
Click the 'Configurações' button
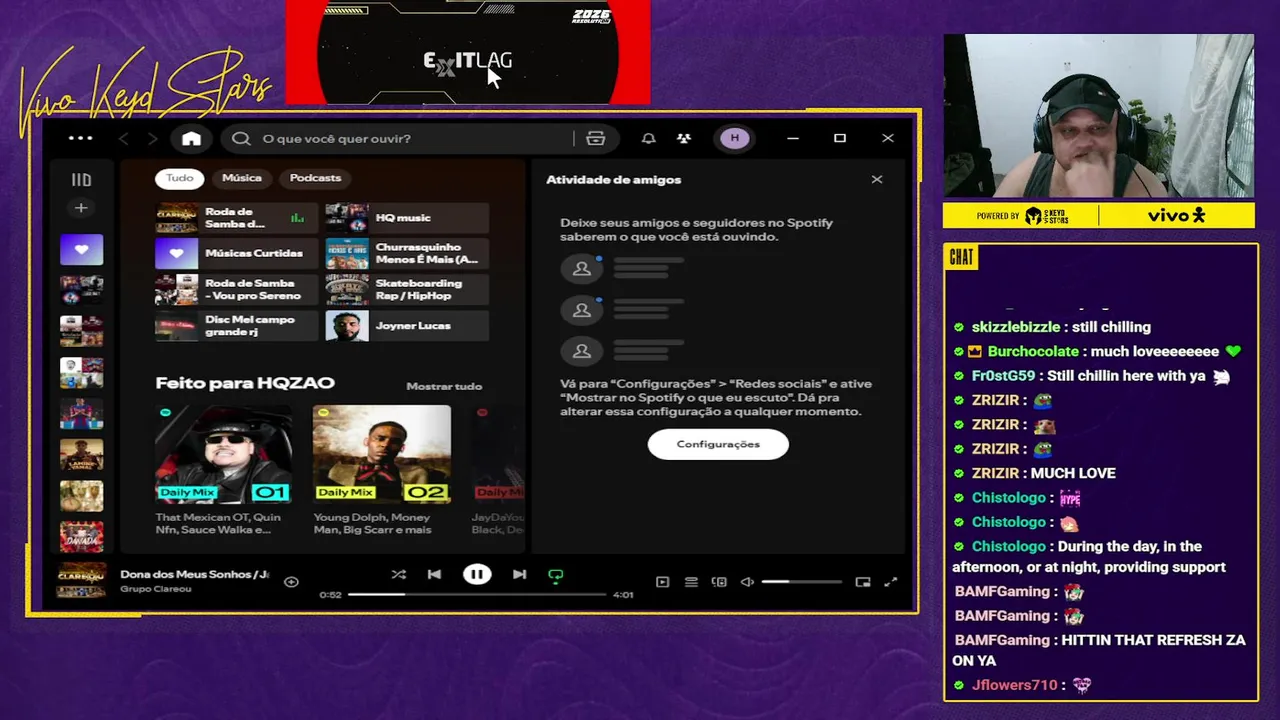click(x=718, y=444)
